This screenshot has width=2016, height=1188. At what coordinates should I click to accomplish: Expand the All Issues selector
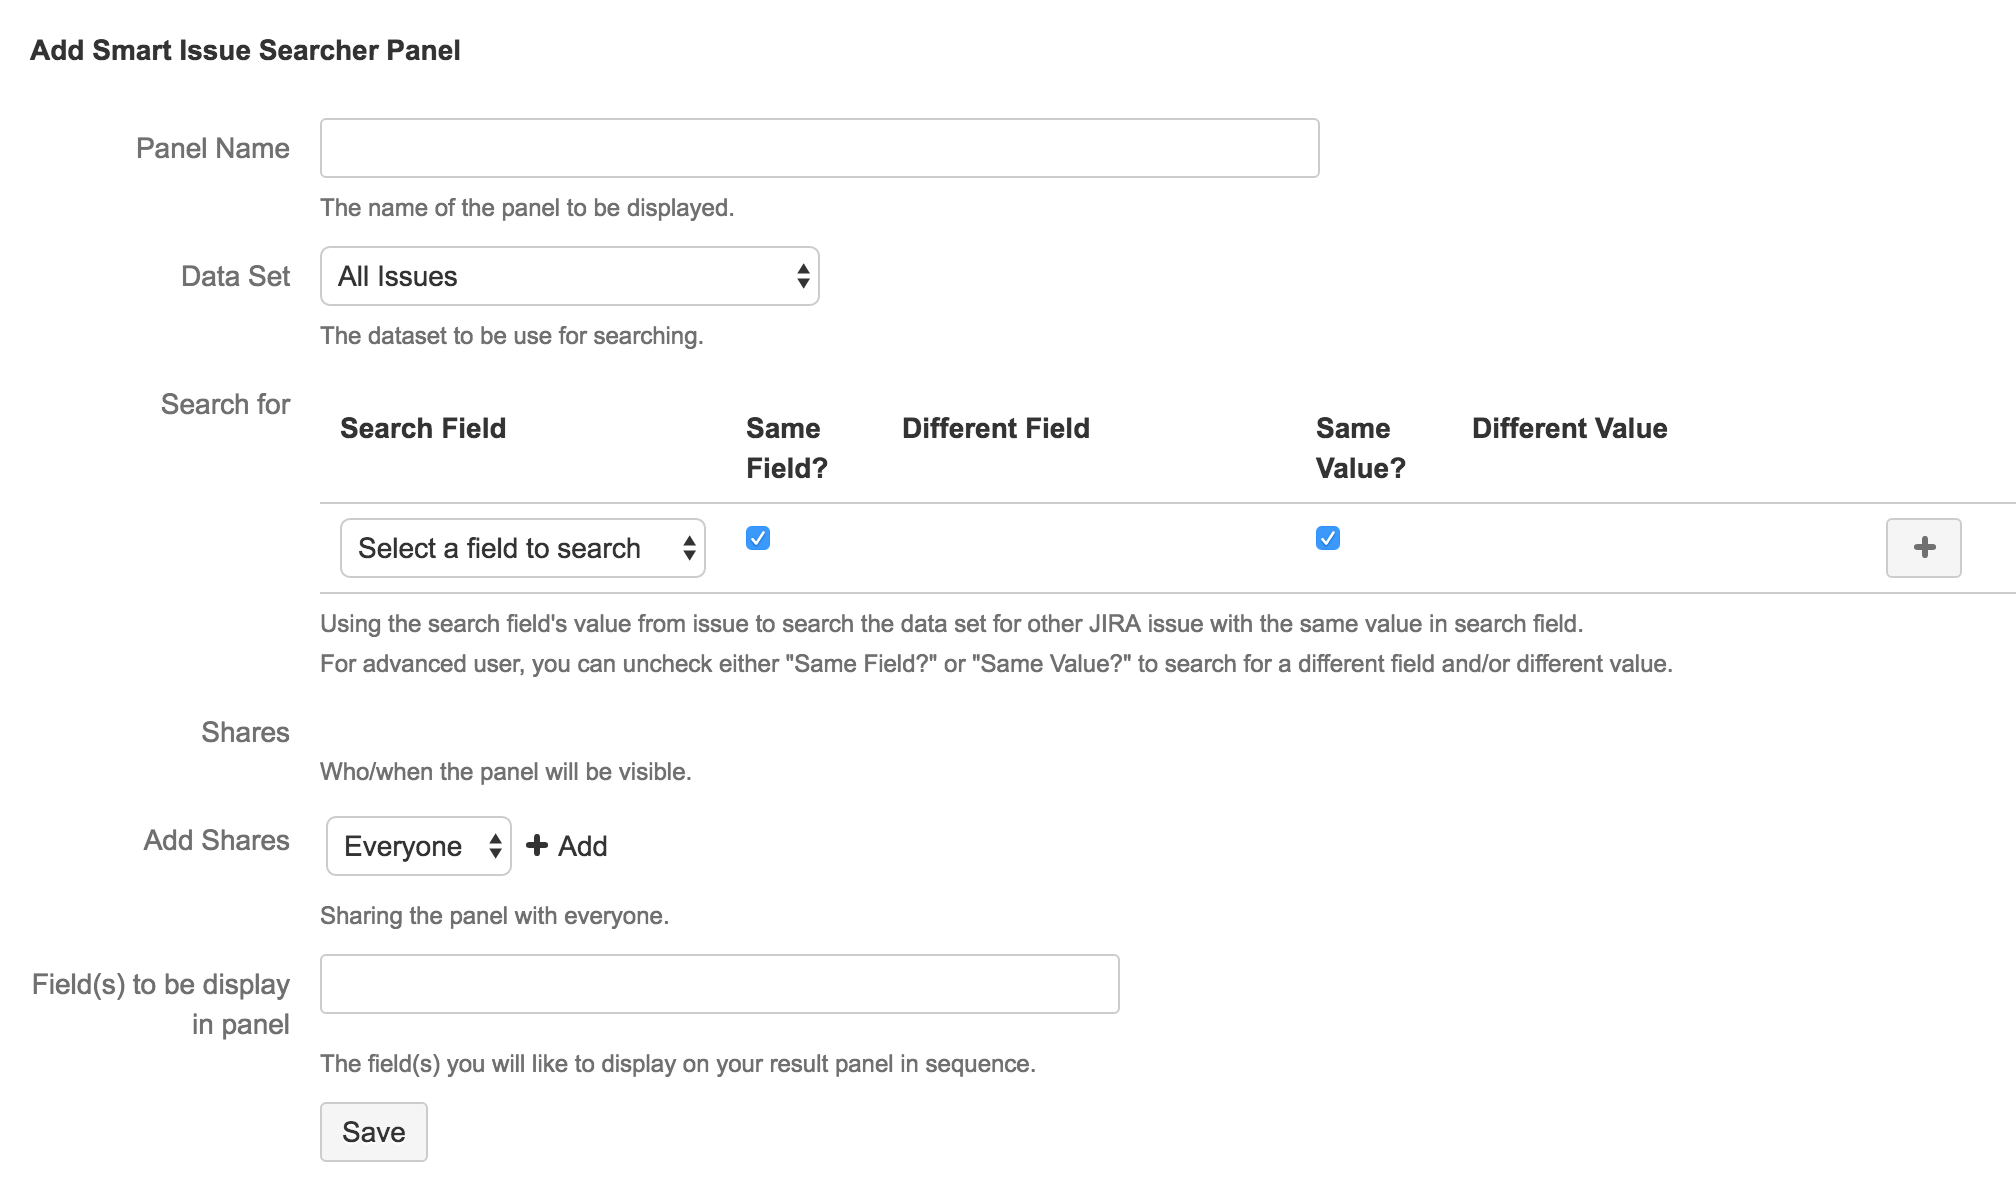pos(570,276)
